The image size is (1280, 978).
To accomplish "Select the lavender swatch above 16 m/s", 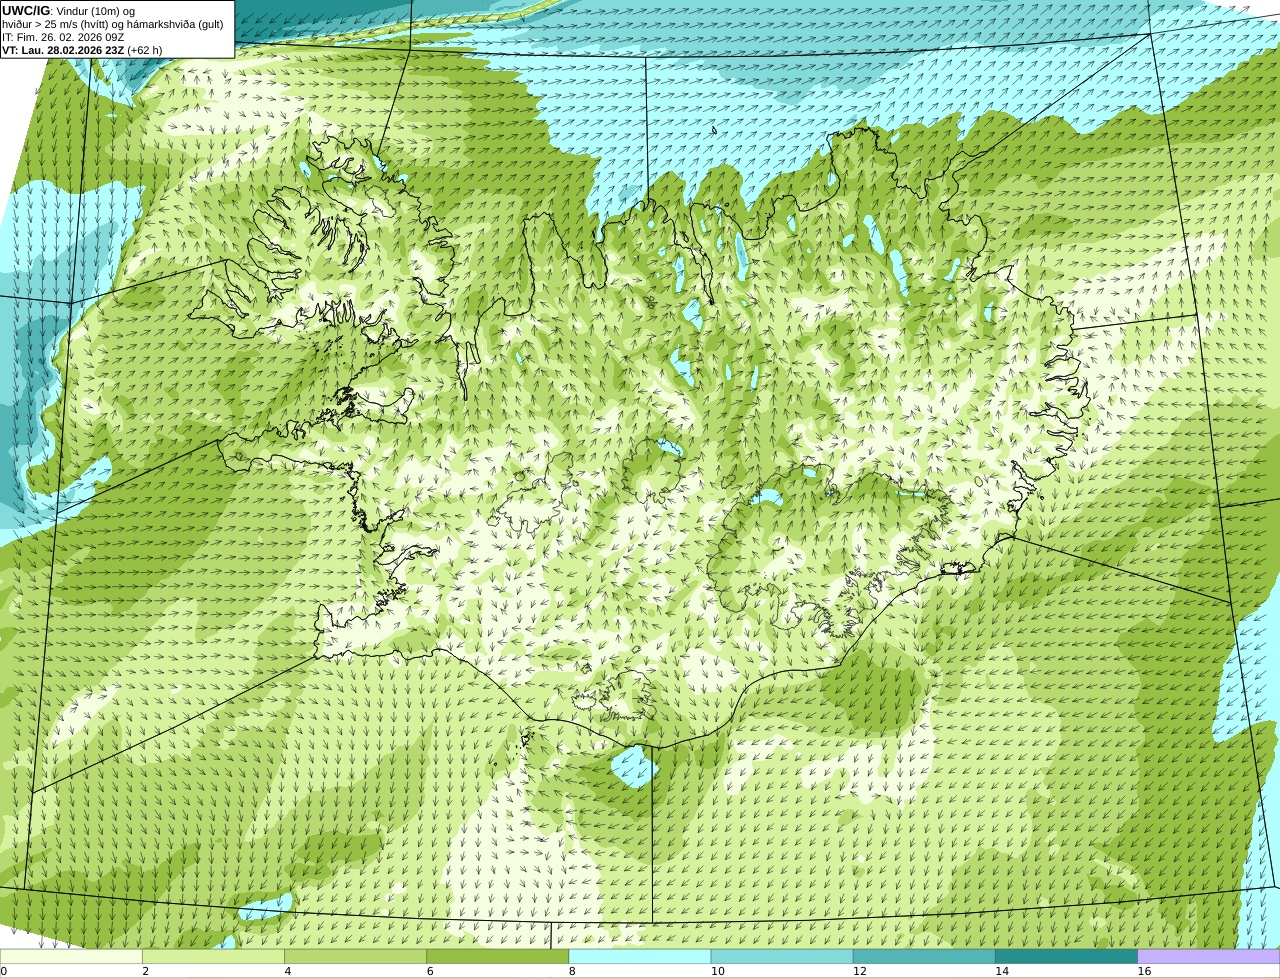I will pyautogui.click(x=1209, y=956).
